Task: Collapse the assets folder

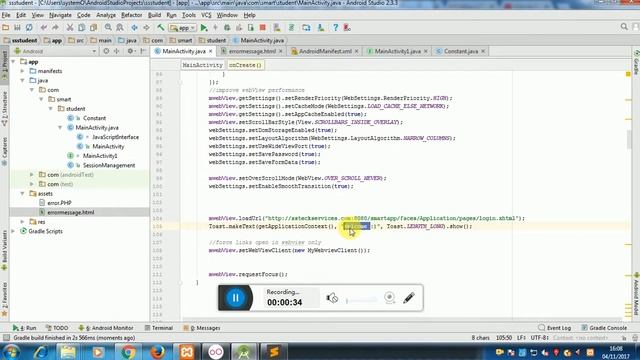Action: pyautogui.click(x=23, y=193)
